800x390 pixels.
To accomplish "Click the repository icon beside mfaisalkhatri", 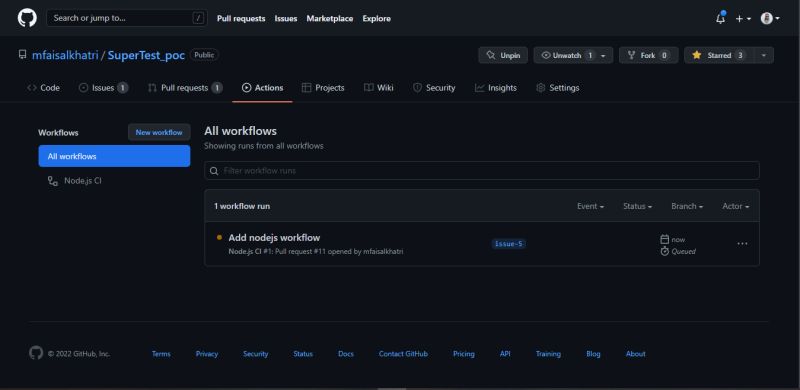I will point(22,55).
